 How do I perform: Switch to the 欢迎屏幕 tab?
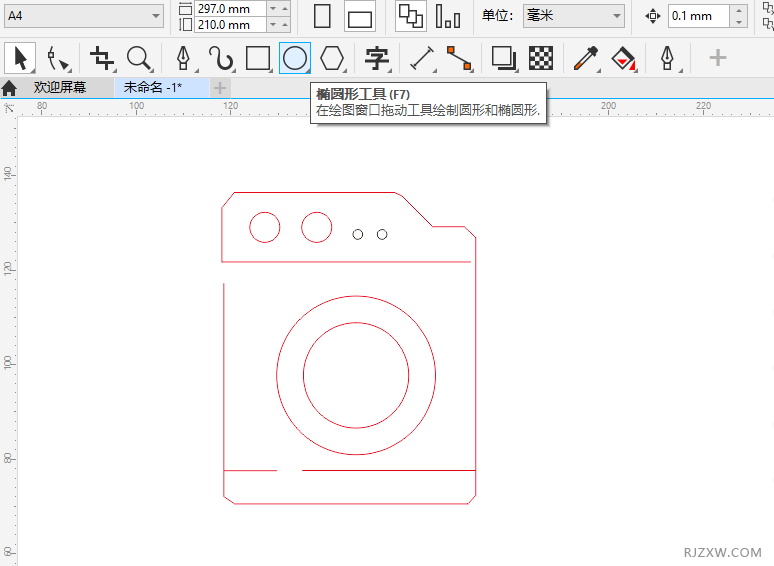click(59, 88)
